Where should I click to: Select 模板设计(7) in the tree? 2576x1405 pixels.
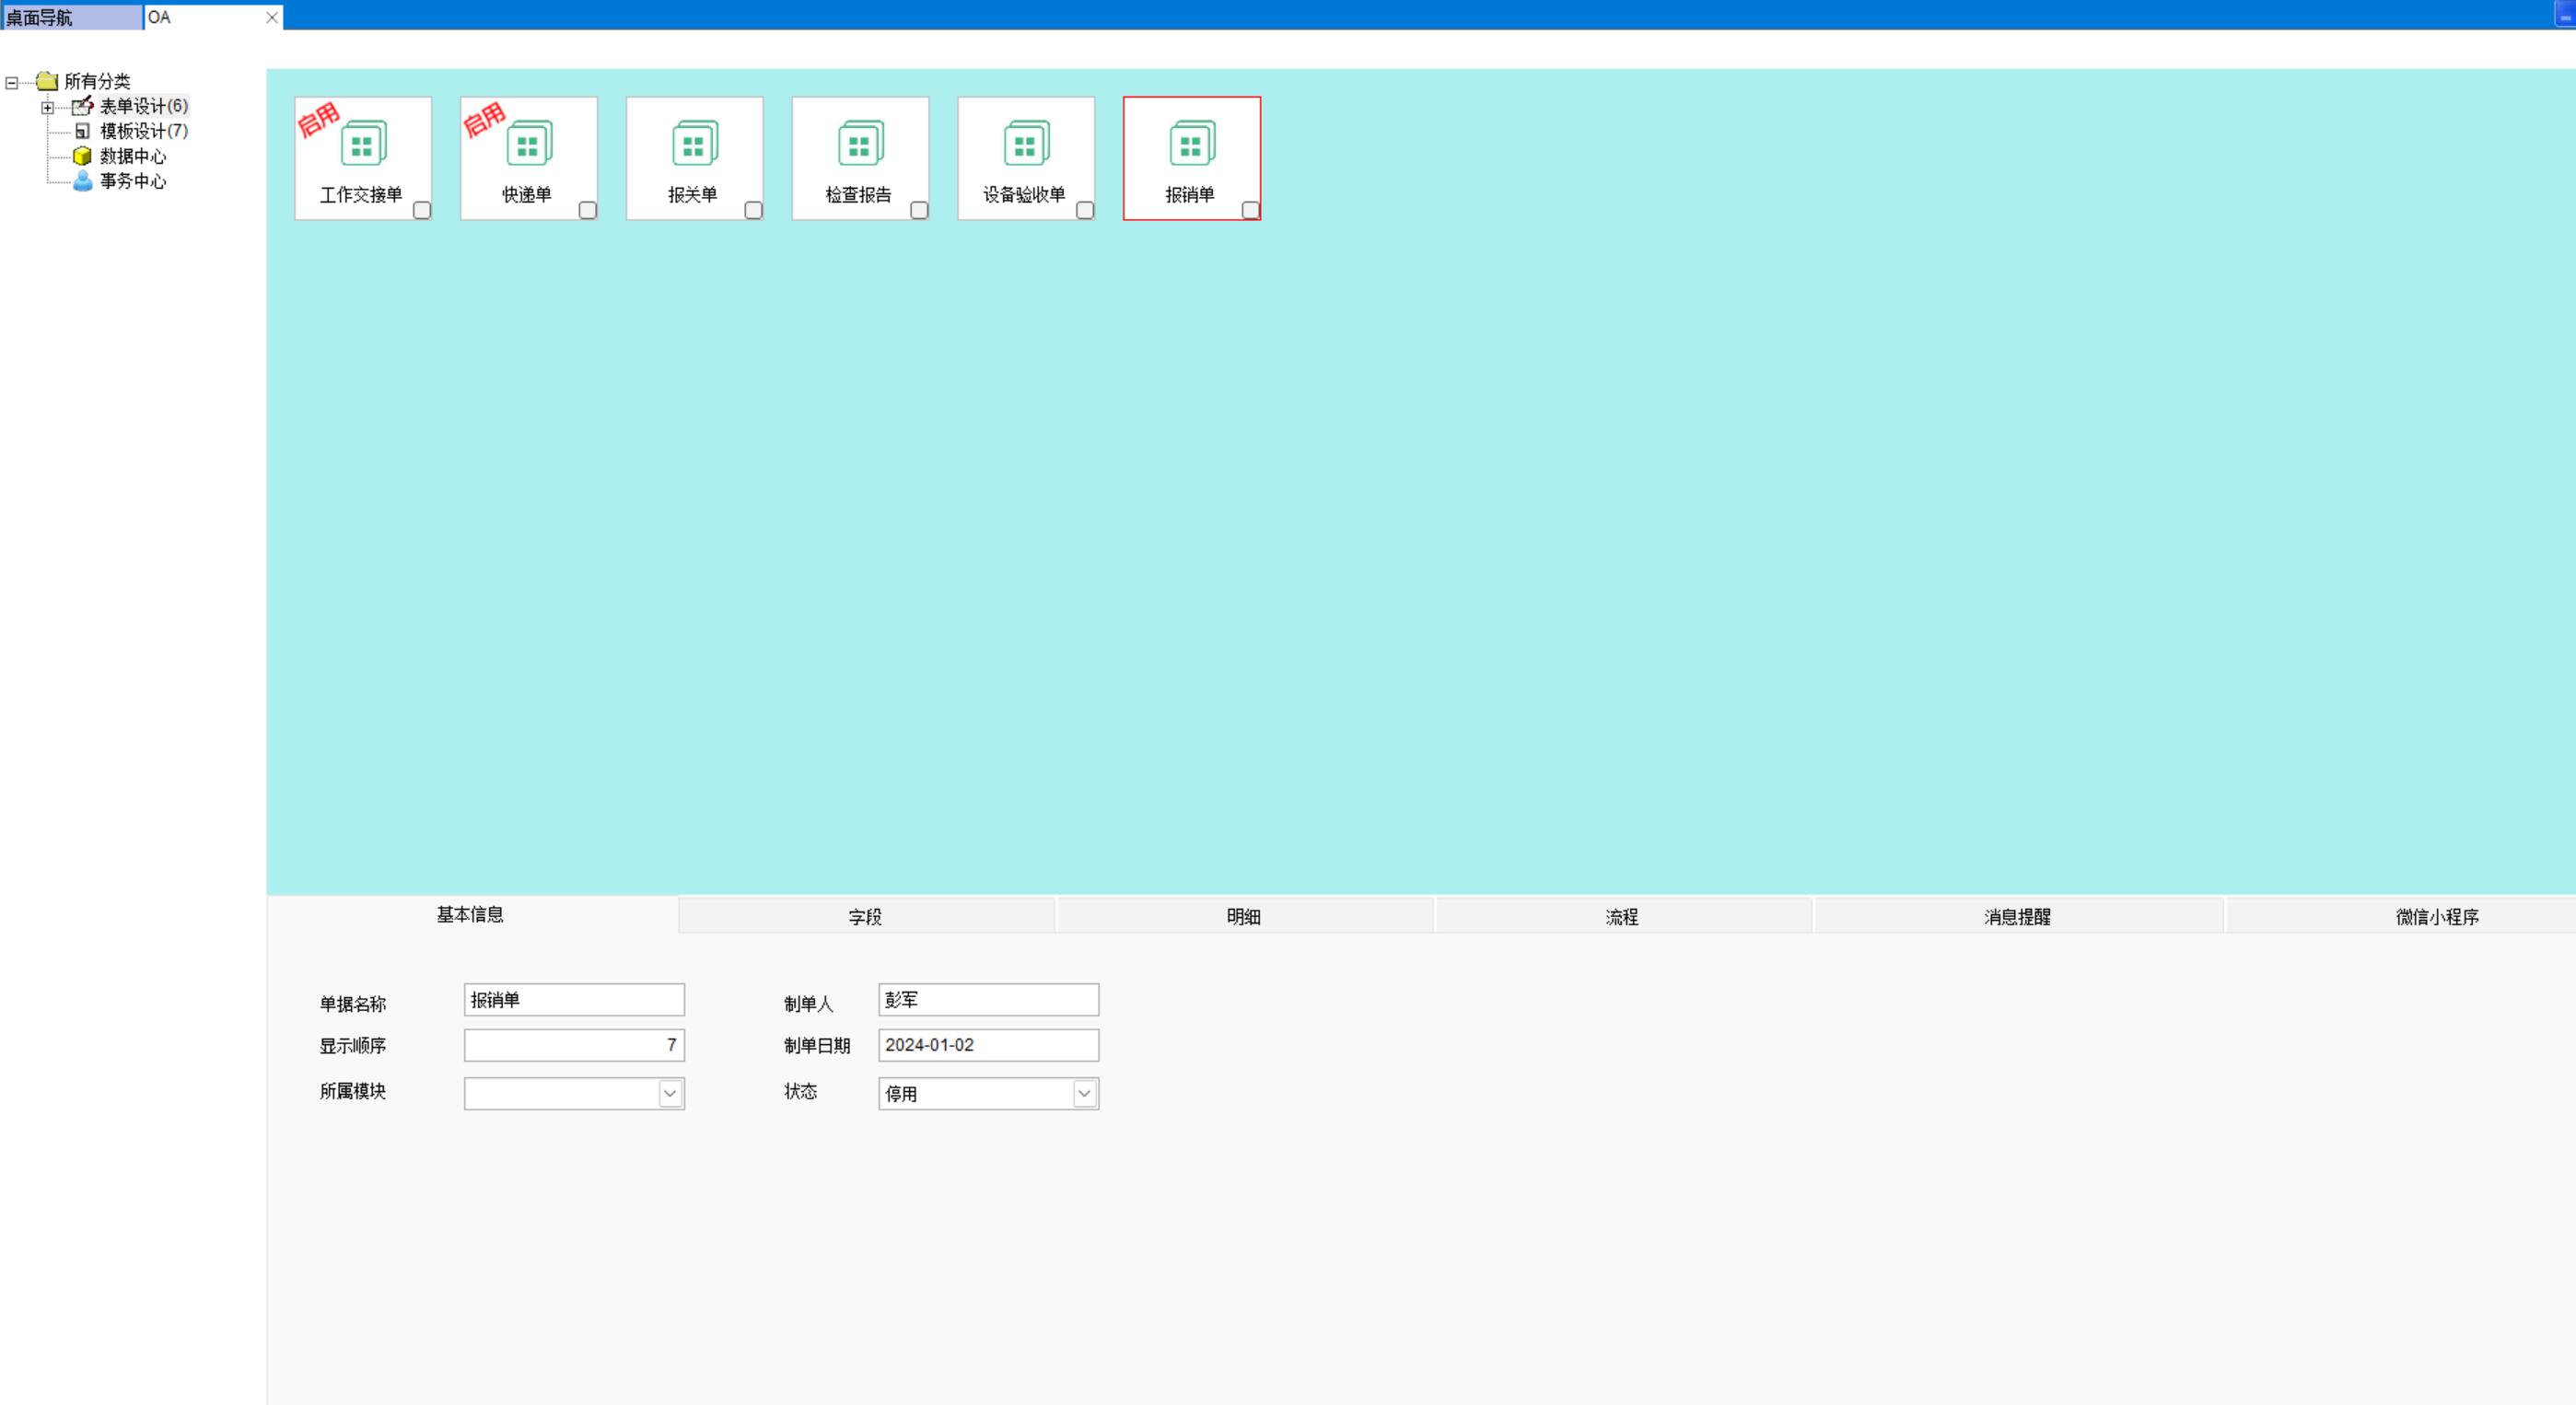coord(143,131)
